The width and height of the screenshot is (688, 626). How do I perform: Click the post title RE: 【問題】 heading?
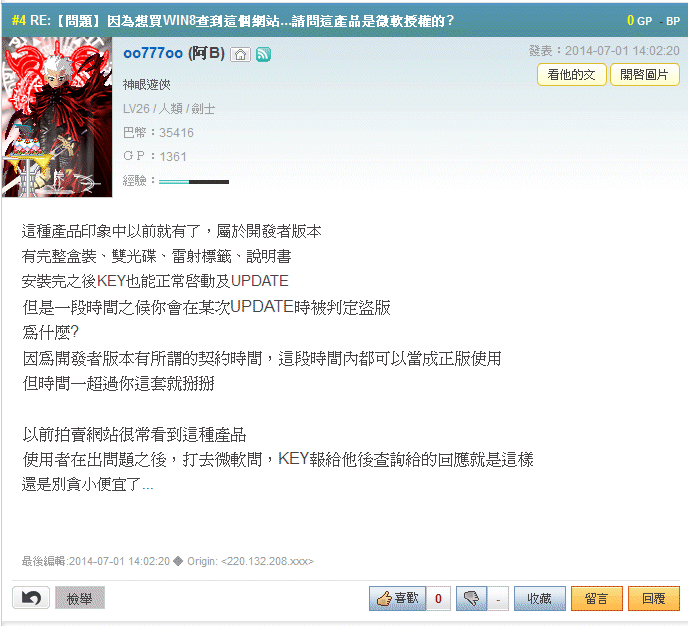pos(242,21)
